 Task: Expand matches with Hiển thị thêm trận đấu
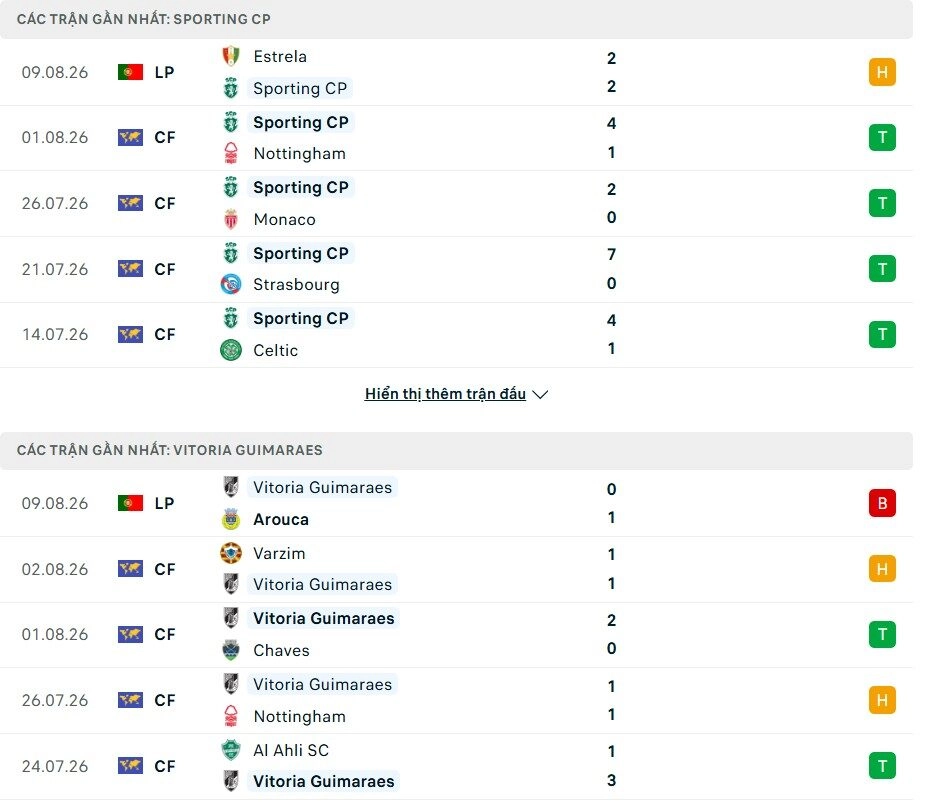445,394
